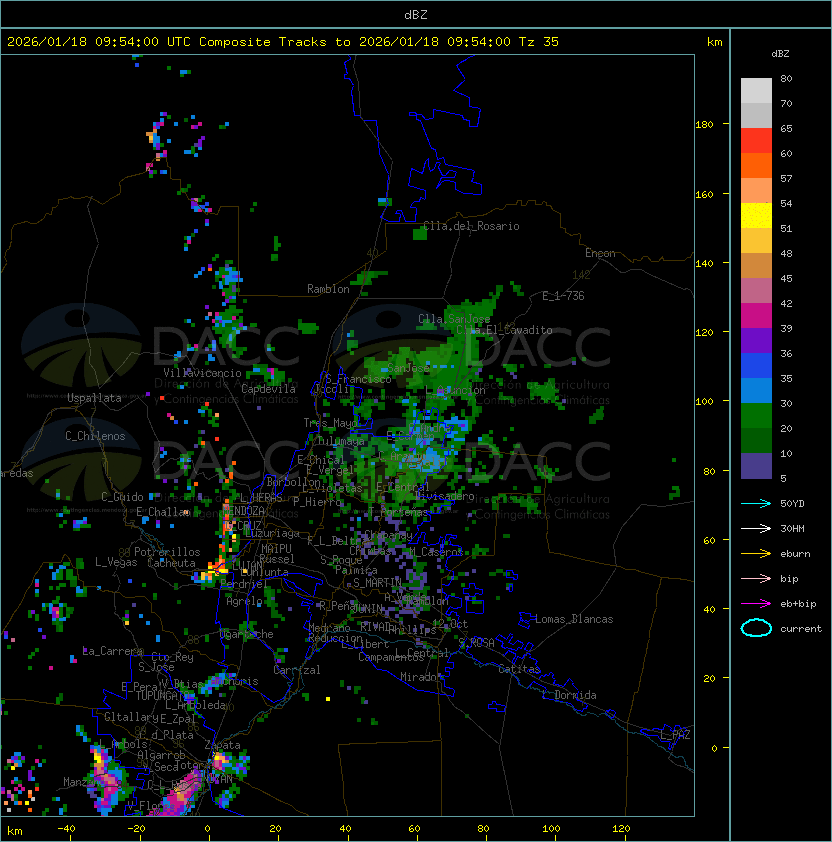Select the green swatch between 30 and 20
Viewport: 832px width, 842px height.
click(x=756, y=415)
